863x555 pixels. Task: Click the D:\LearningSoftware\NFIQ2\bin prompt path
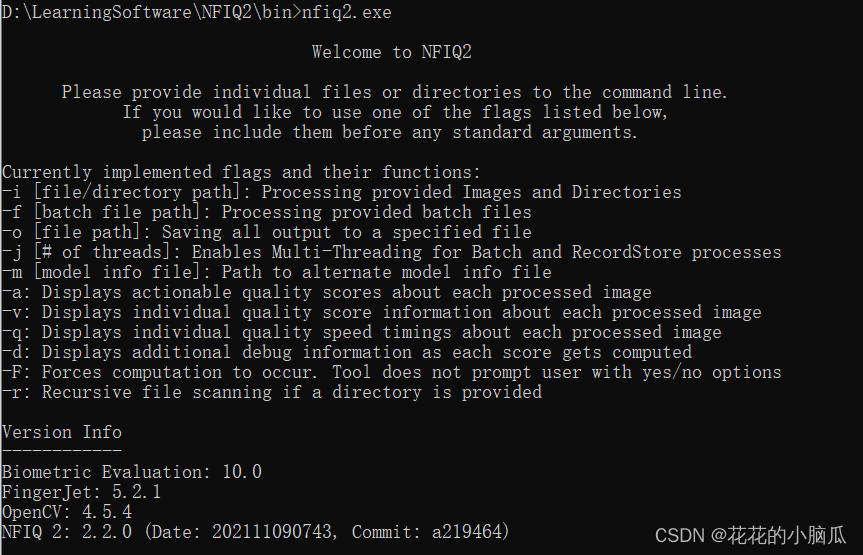147,12
